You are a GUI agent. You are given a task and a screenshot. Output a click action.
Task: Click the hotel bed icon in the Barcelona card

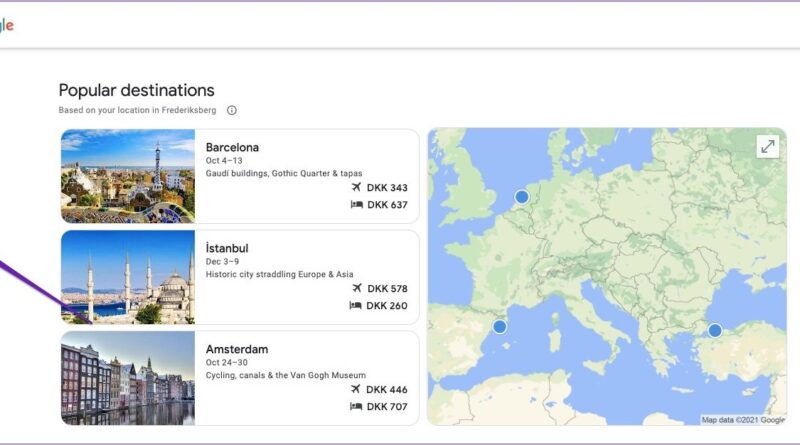click(x=356, y=205)
